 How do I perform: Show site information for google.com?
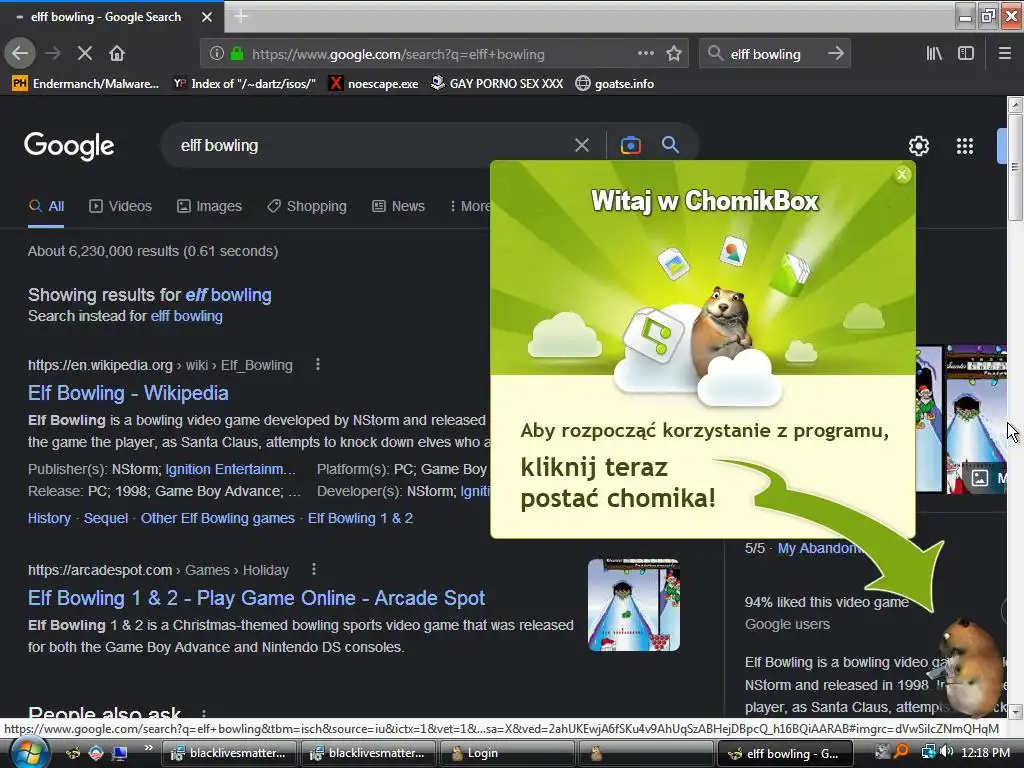(x=217, y=54)
